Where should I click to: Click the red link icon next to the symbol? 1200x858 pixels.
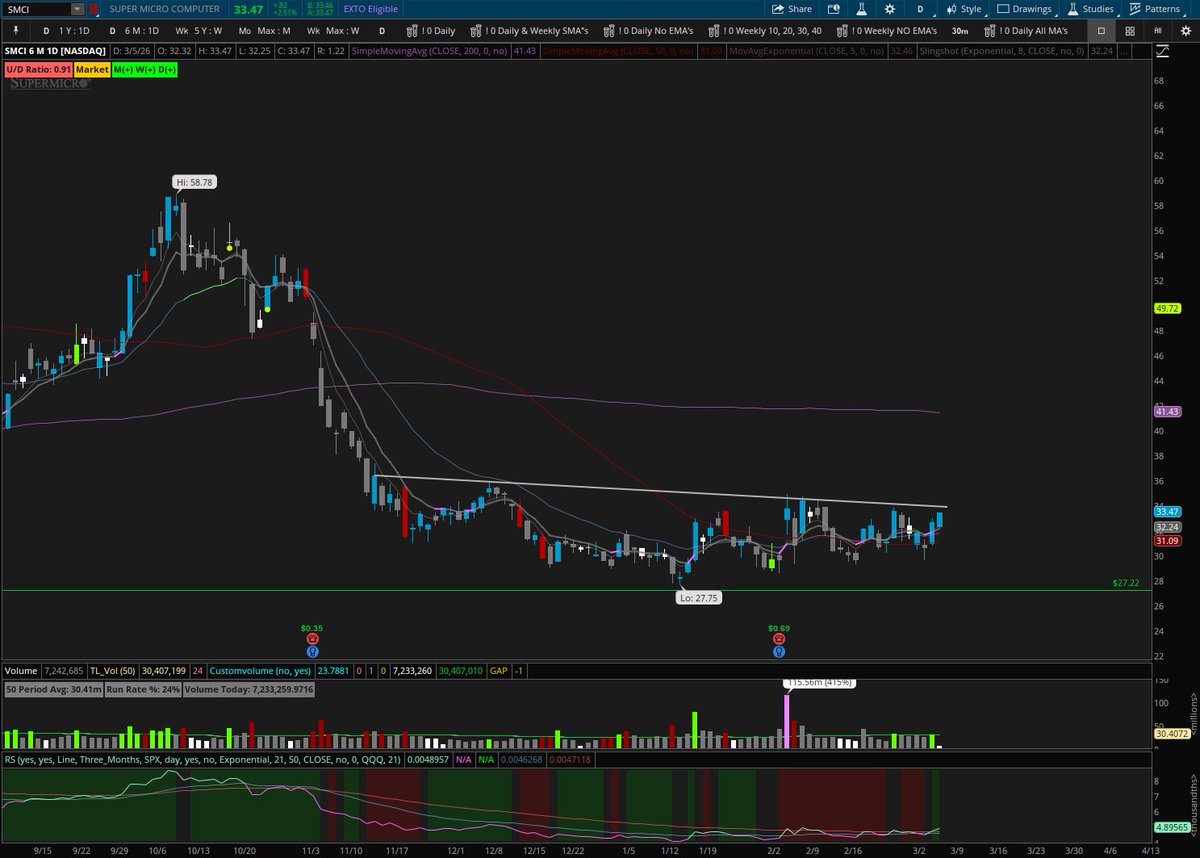click(x=94, y=9)
